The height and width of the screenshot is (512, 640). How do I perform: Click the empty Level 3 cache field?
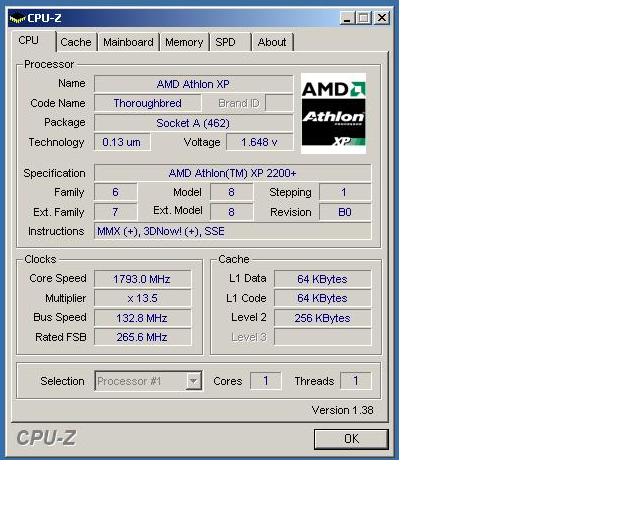pos(322,337)
